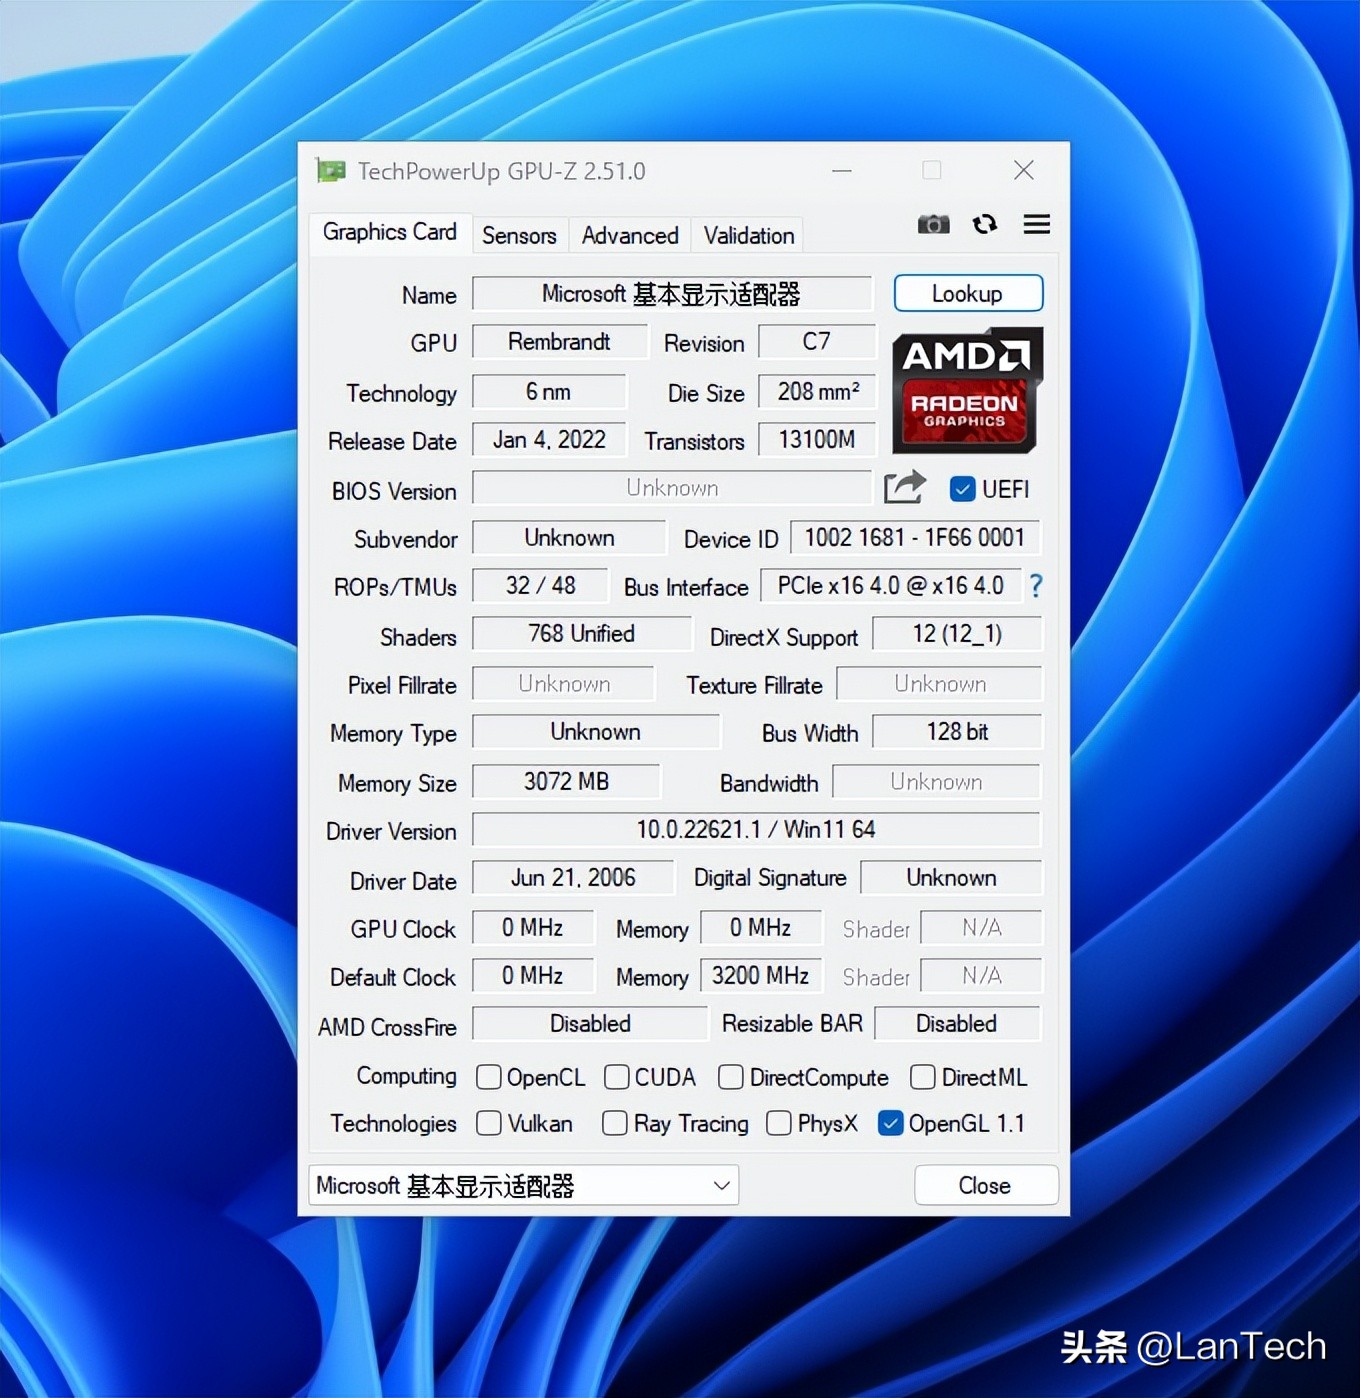Toggle the OpenGL 1.1 checkbox
1360x1398 pixels.
pos(890,1123)
